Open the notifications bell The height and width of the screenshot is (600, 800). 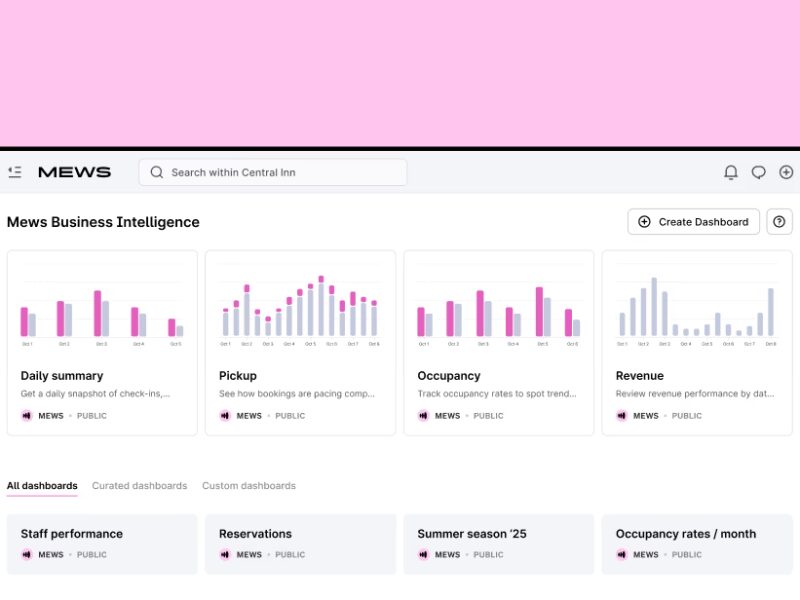[x=731, y=172]
